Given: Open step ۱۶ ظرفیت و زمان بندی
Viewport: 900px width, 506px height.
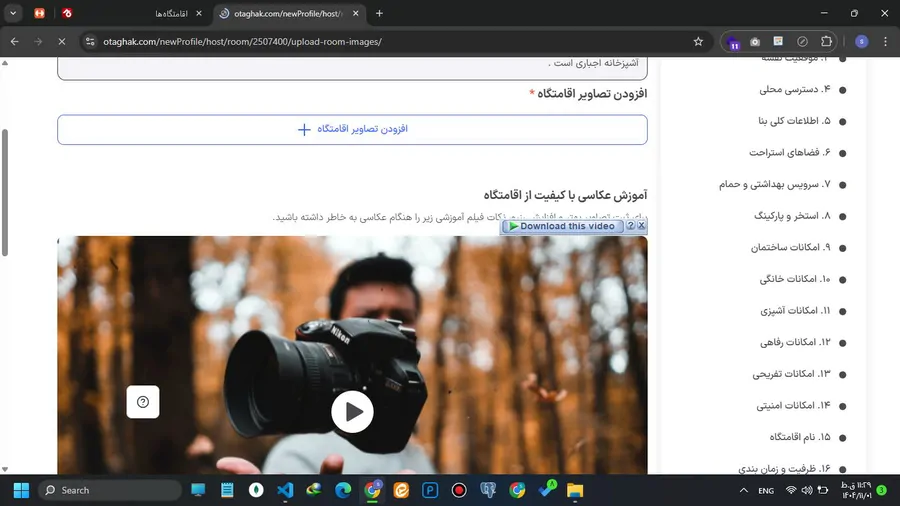Looking at the screenshot, I should click(784, 469).
